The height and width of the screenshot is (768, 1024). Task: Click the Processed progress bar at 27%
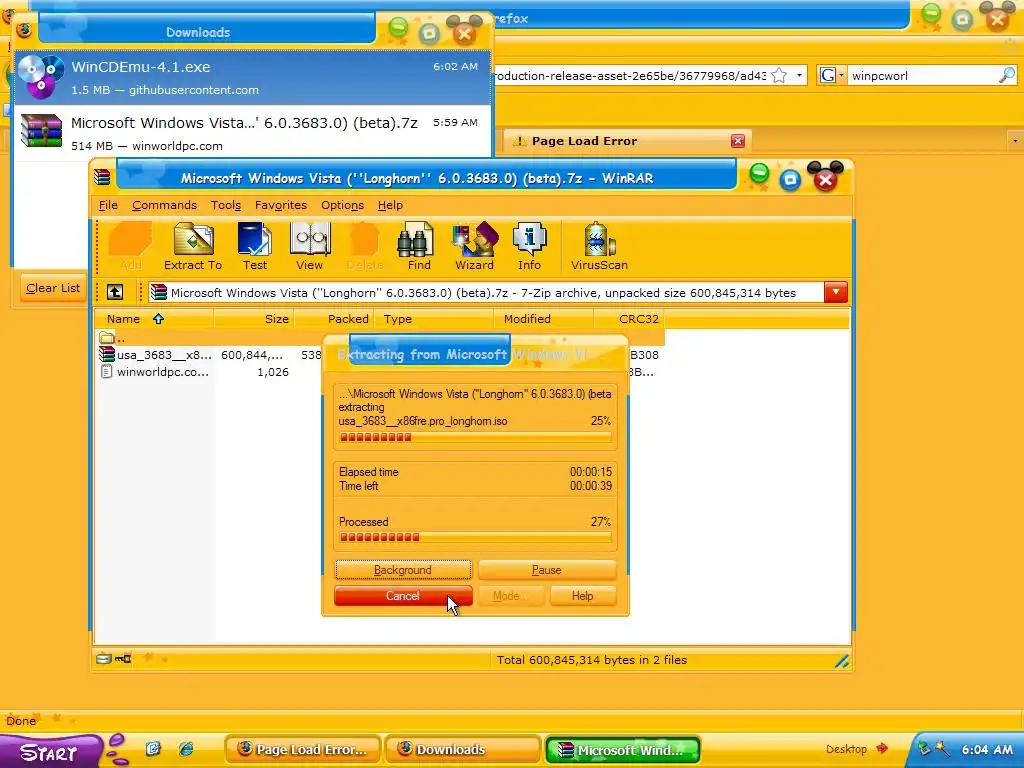[x=475, y=537]
